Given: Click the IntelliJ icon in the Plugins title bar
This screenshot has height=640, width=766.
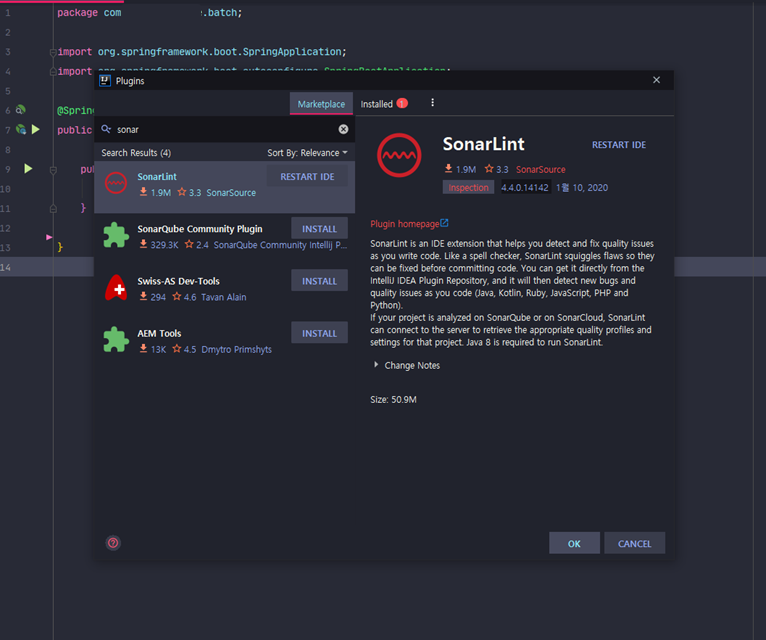Looking at the screenshot, I should pos(105,81).
